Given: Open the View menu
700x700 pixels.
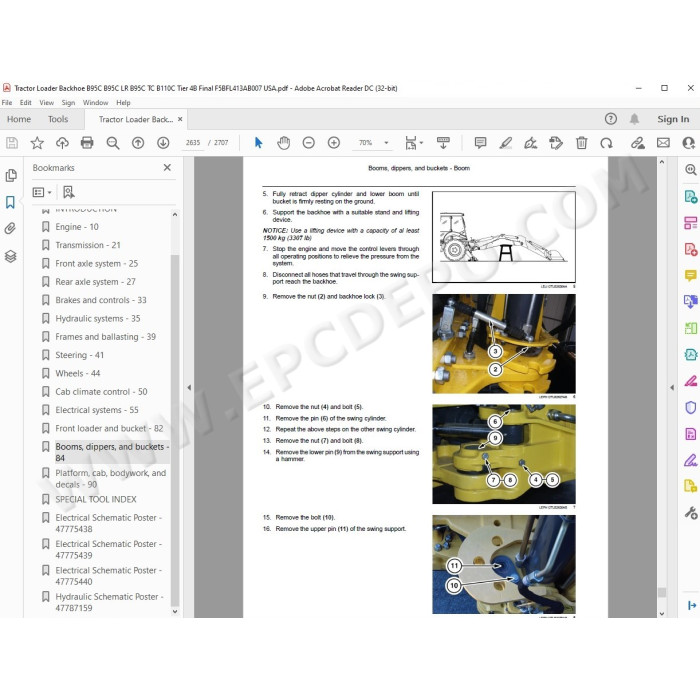Looking at the screenshot, I should coord(46,103).
